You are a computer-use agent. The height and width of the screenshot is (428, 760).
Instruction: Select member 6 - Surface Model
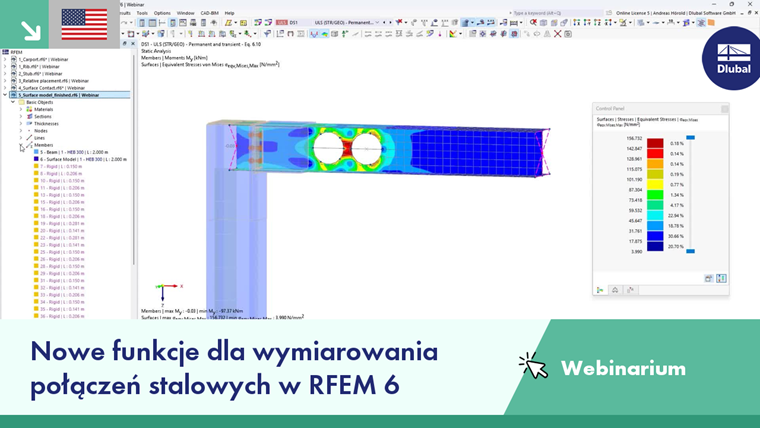click(83, 159)
